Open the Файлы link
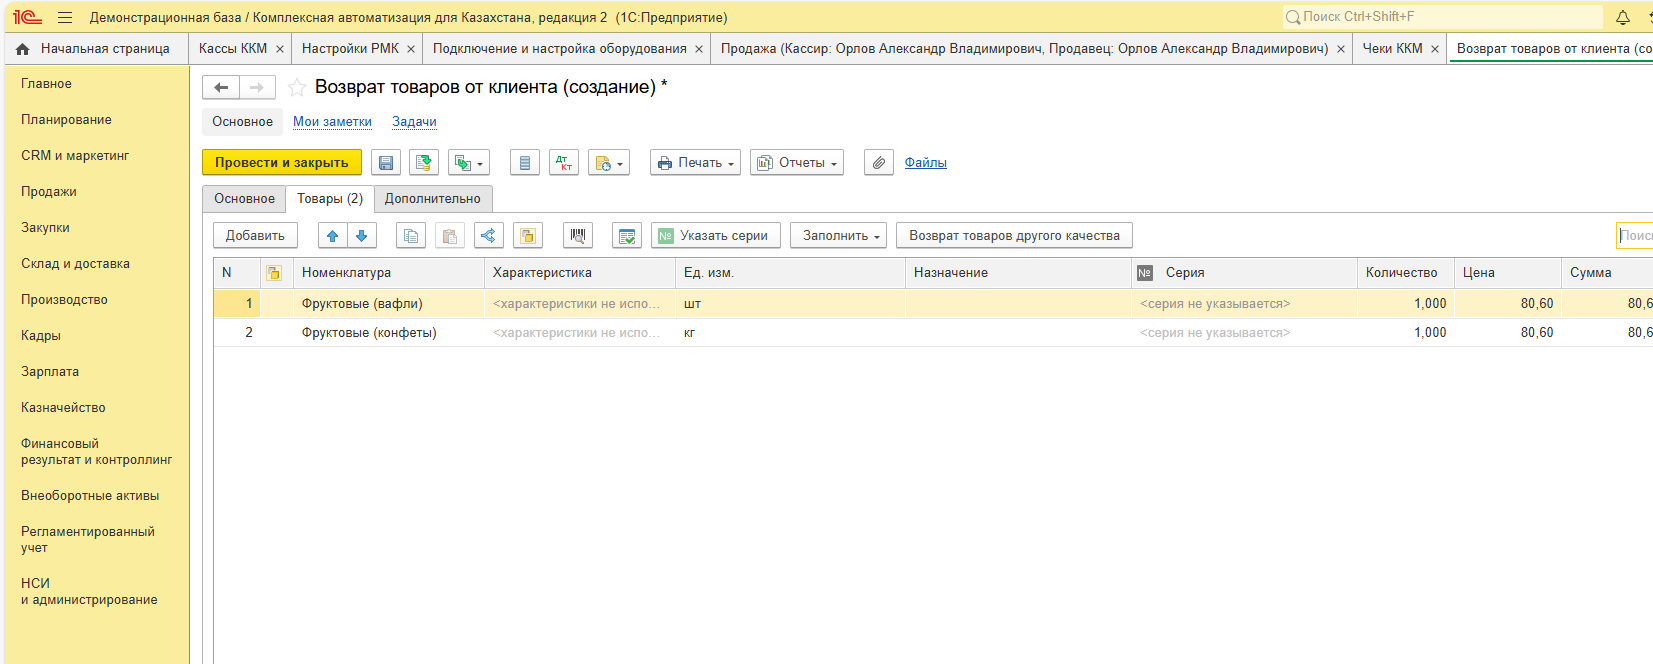The image size is (1653, 664). (925, 163)
